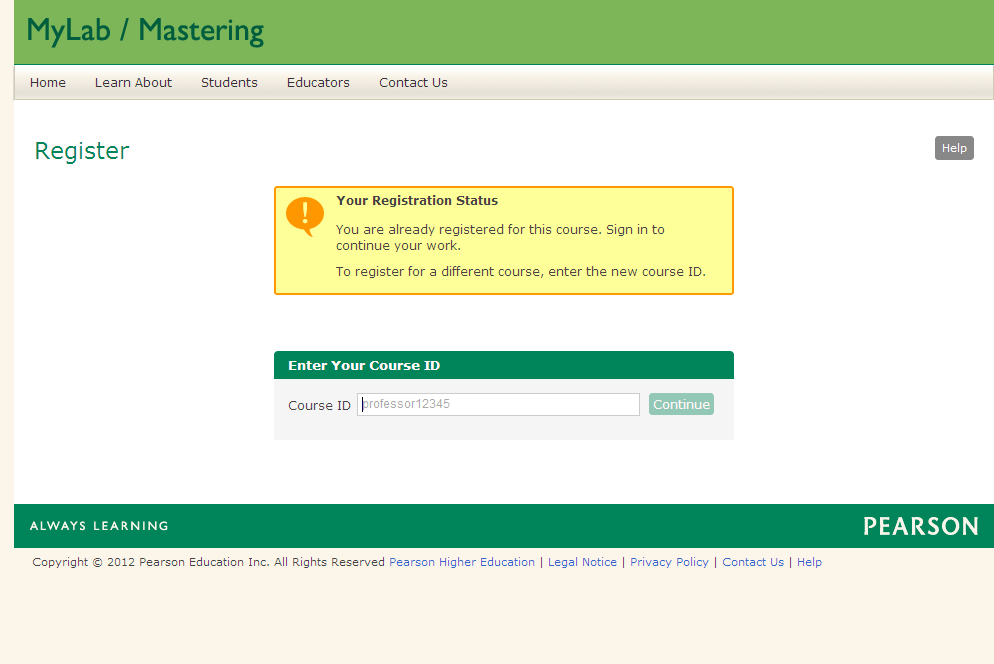Open the Pearson Higher Education link

tap(462, 562)
